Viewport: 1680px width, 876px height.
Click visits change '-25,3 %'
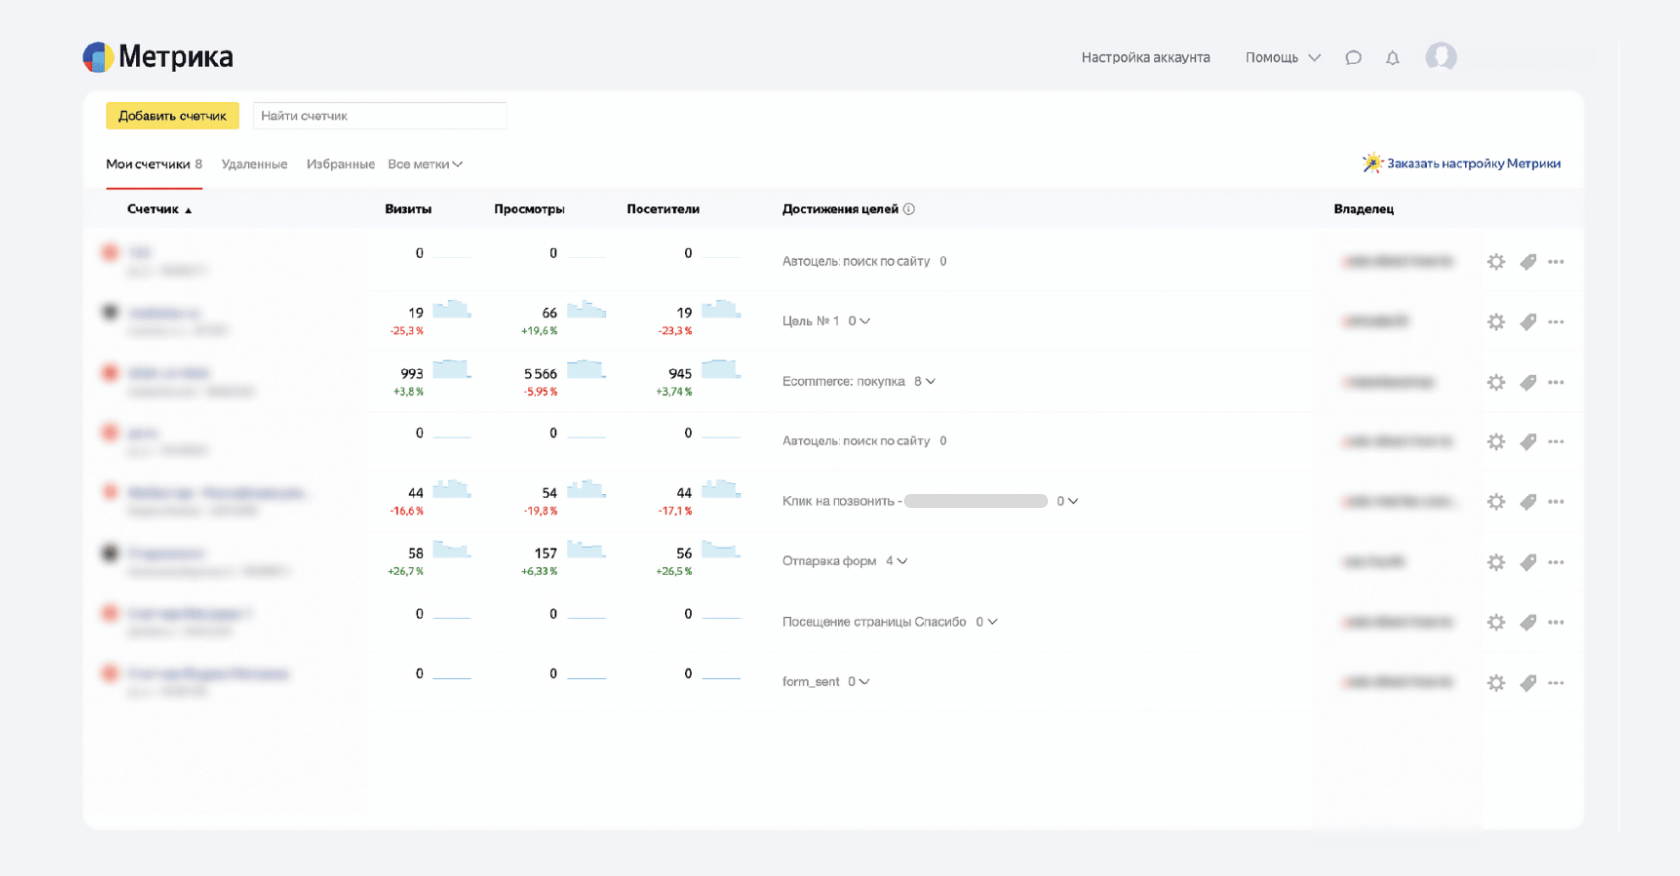(x=407, y=331)
